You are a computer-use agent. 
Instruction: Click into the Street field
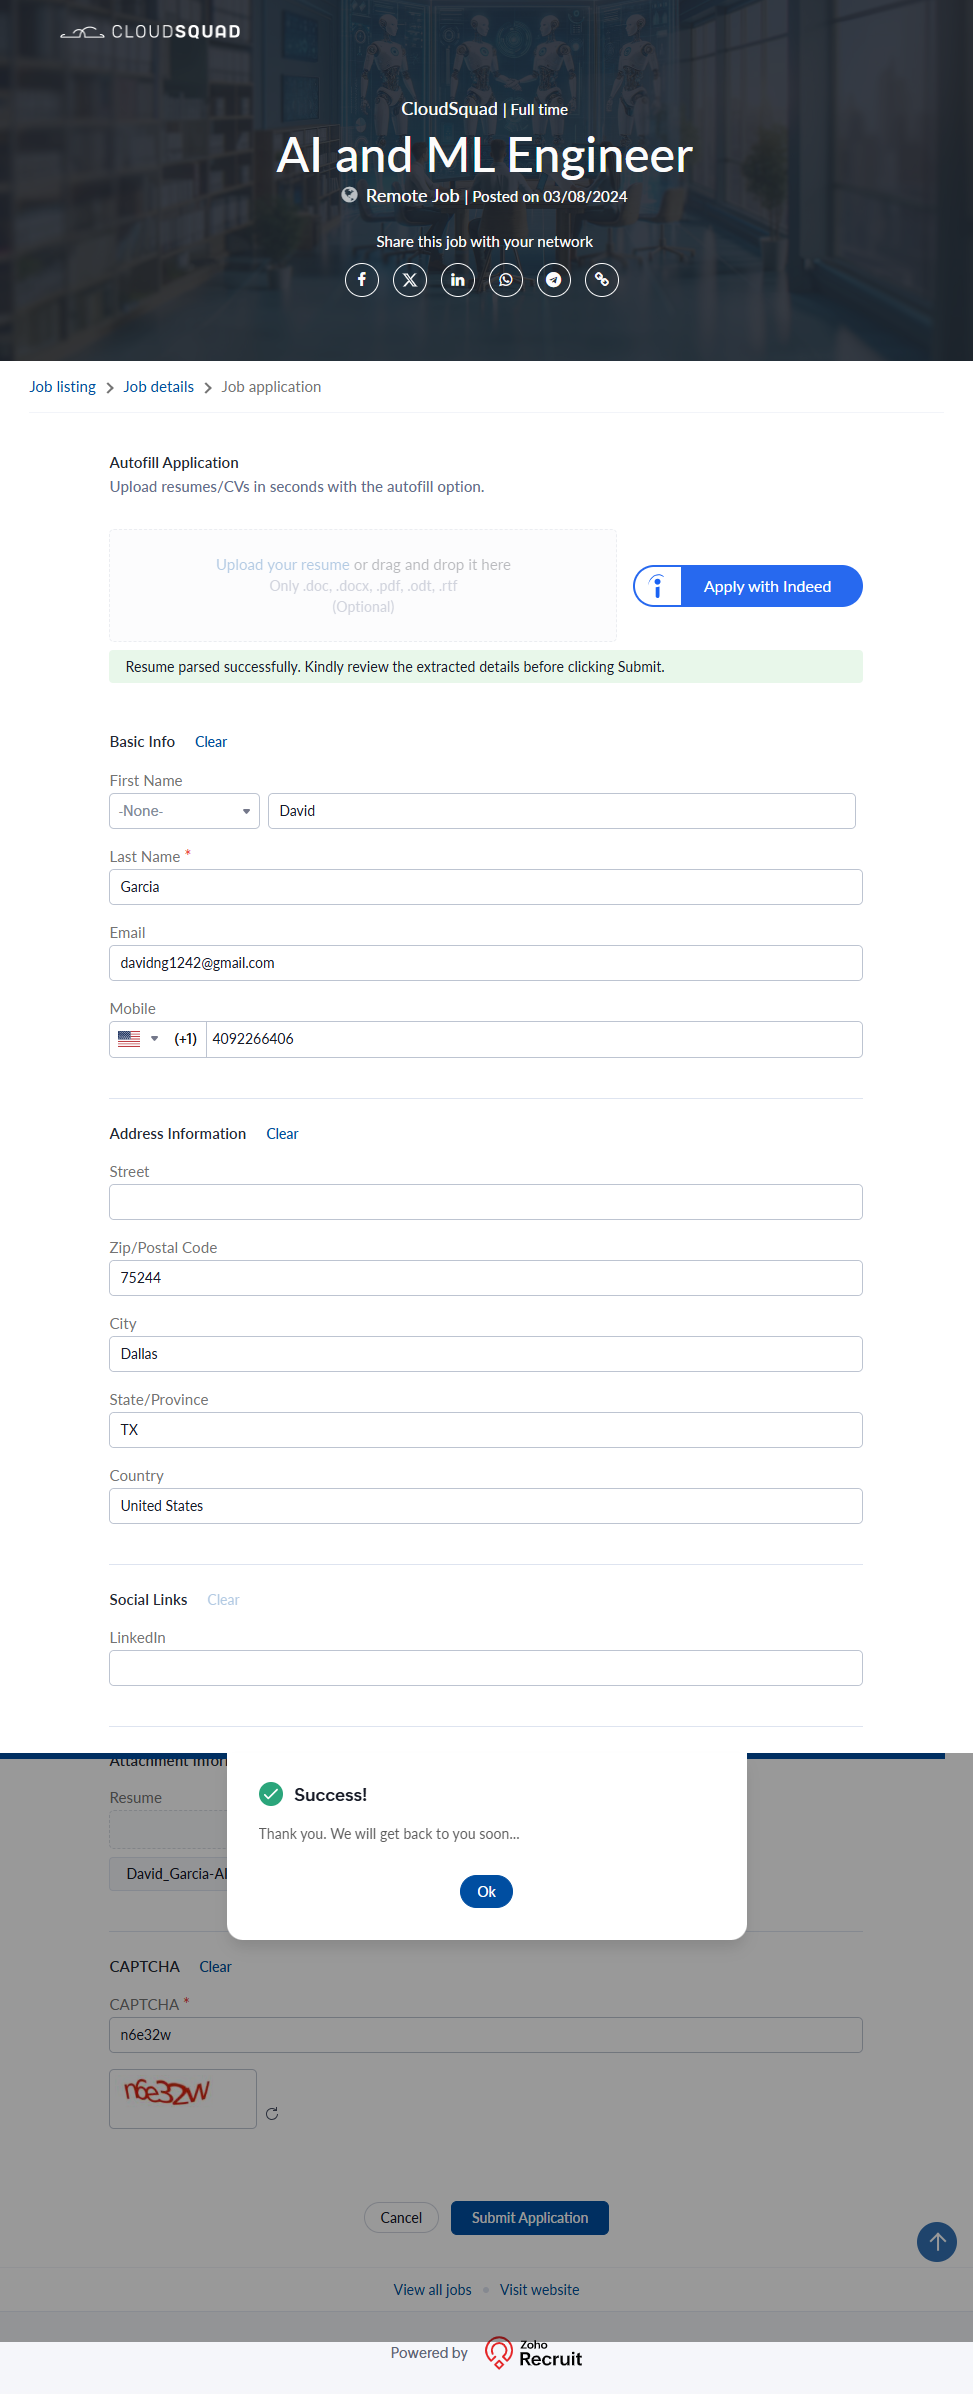(x=485, y=1202)
